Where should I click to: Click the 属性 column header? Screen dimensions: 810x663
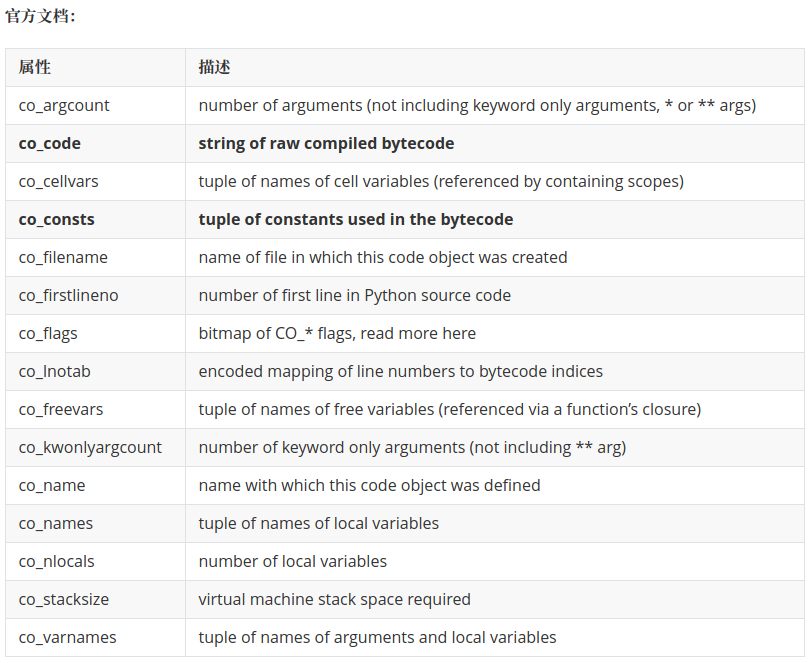35,67
